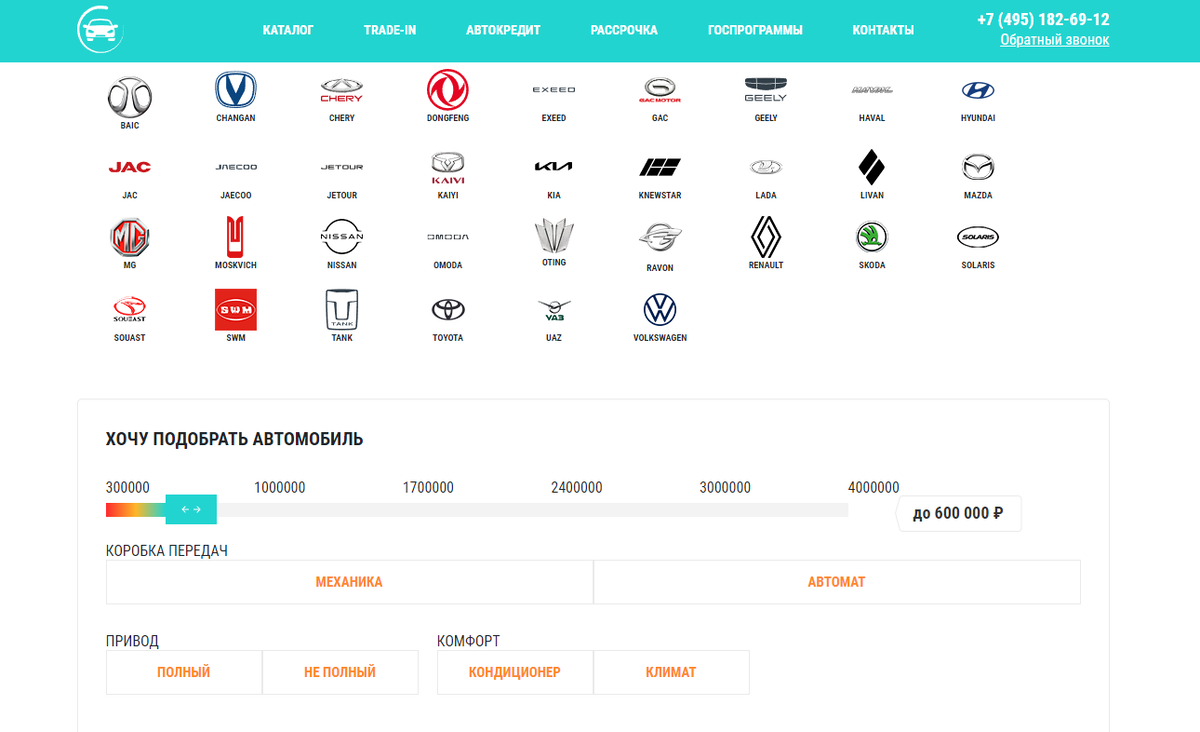Click the +7 (495) 182-69-12 phone number
This screenshot has width=1200, height=732.
coord(1043,19)
